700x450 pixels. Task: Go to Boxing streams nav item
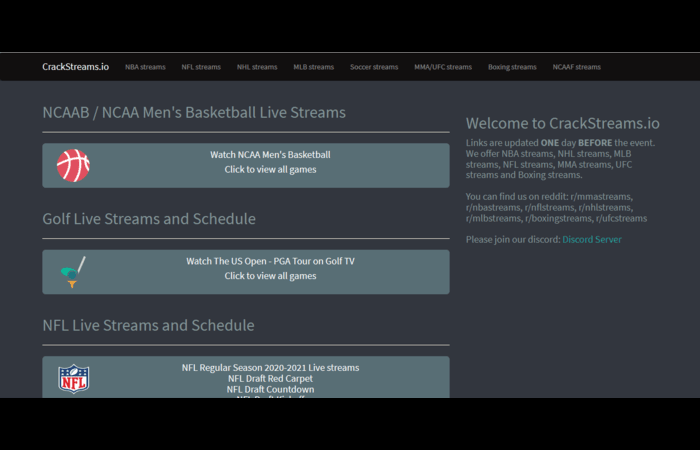[512, 67]
